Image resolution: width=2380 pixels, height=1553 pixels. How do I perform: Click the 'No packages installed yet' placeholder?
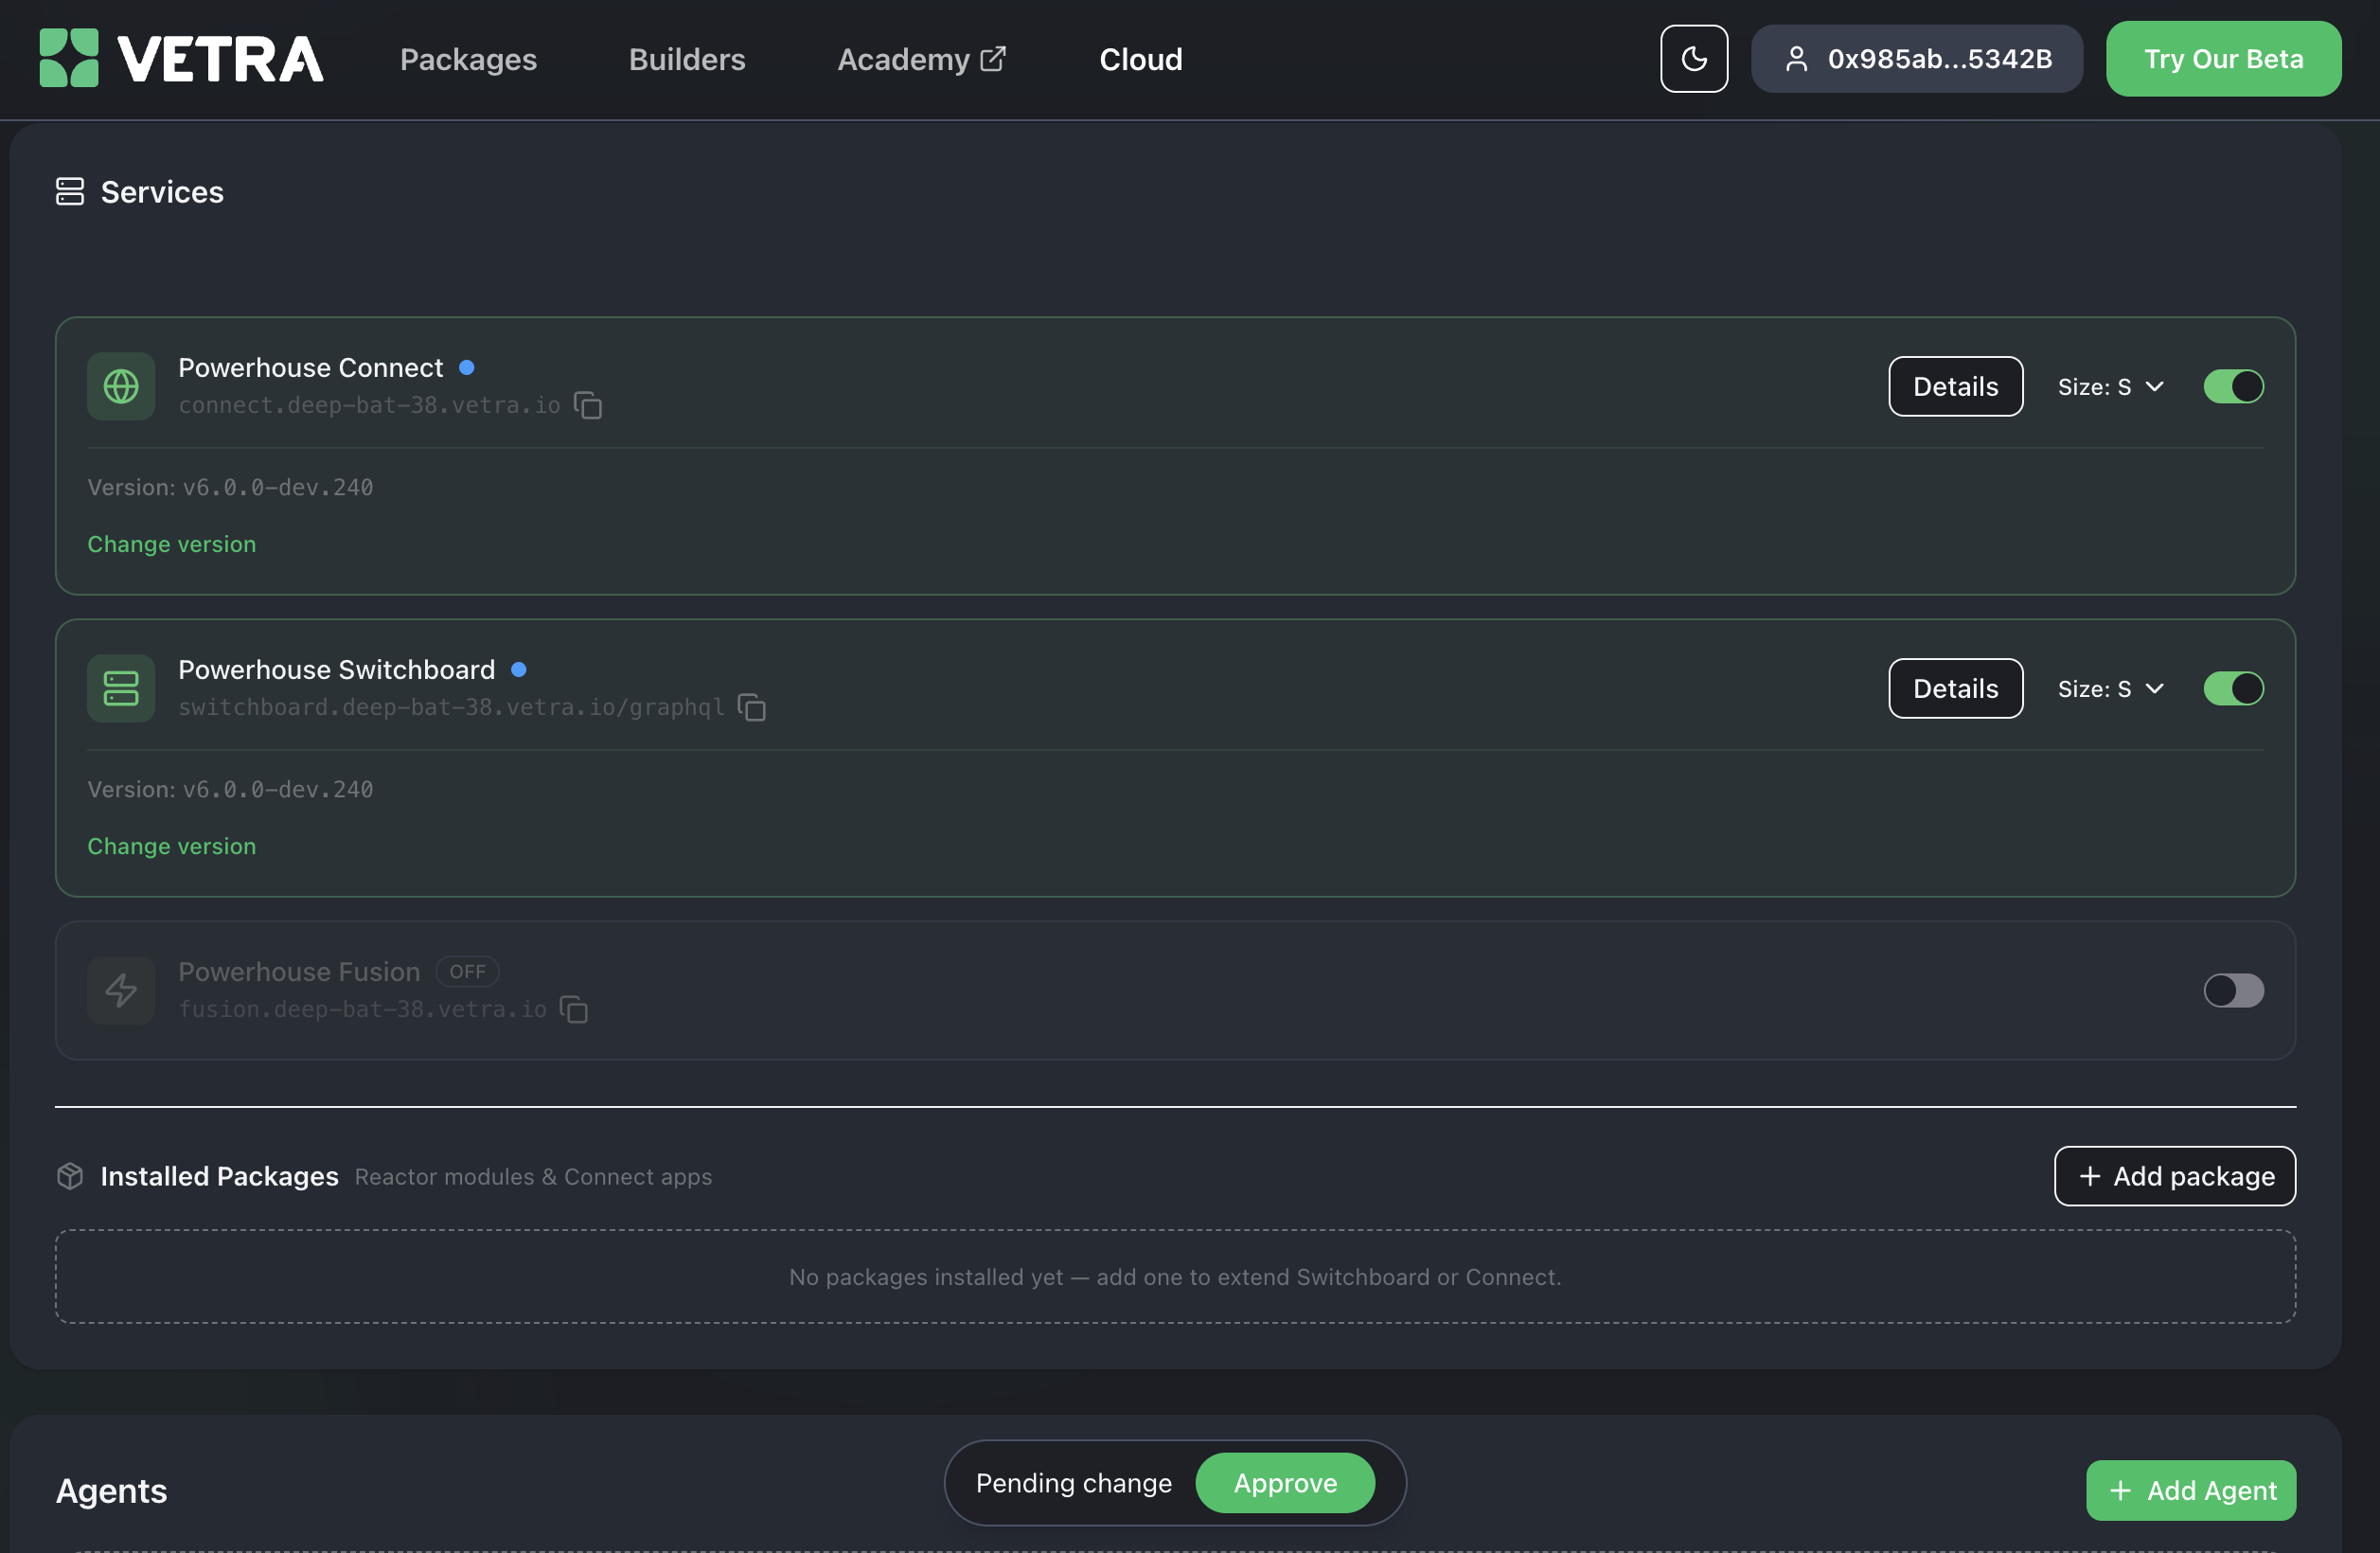pyautogui.click(x=1175, y=1276)
